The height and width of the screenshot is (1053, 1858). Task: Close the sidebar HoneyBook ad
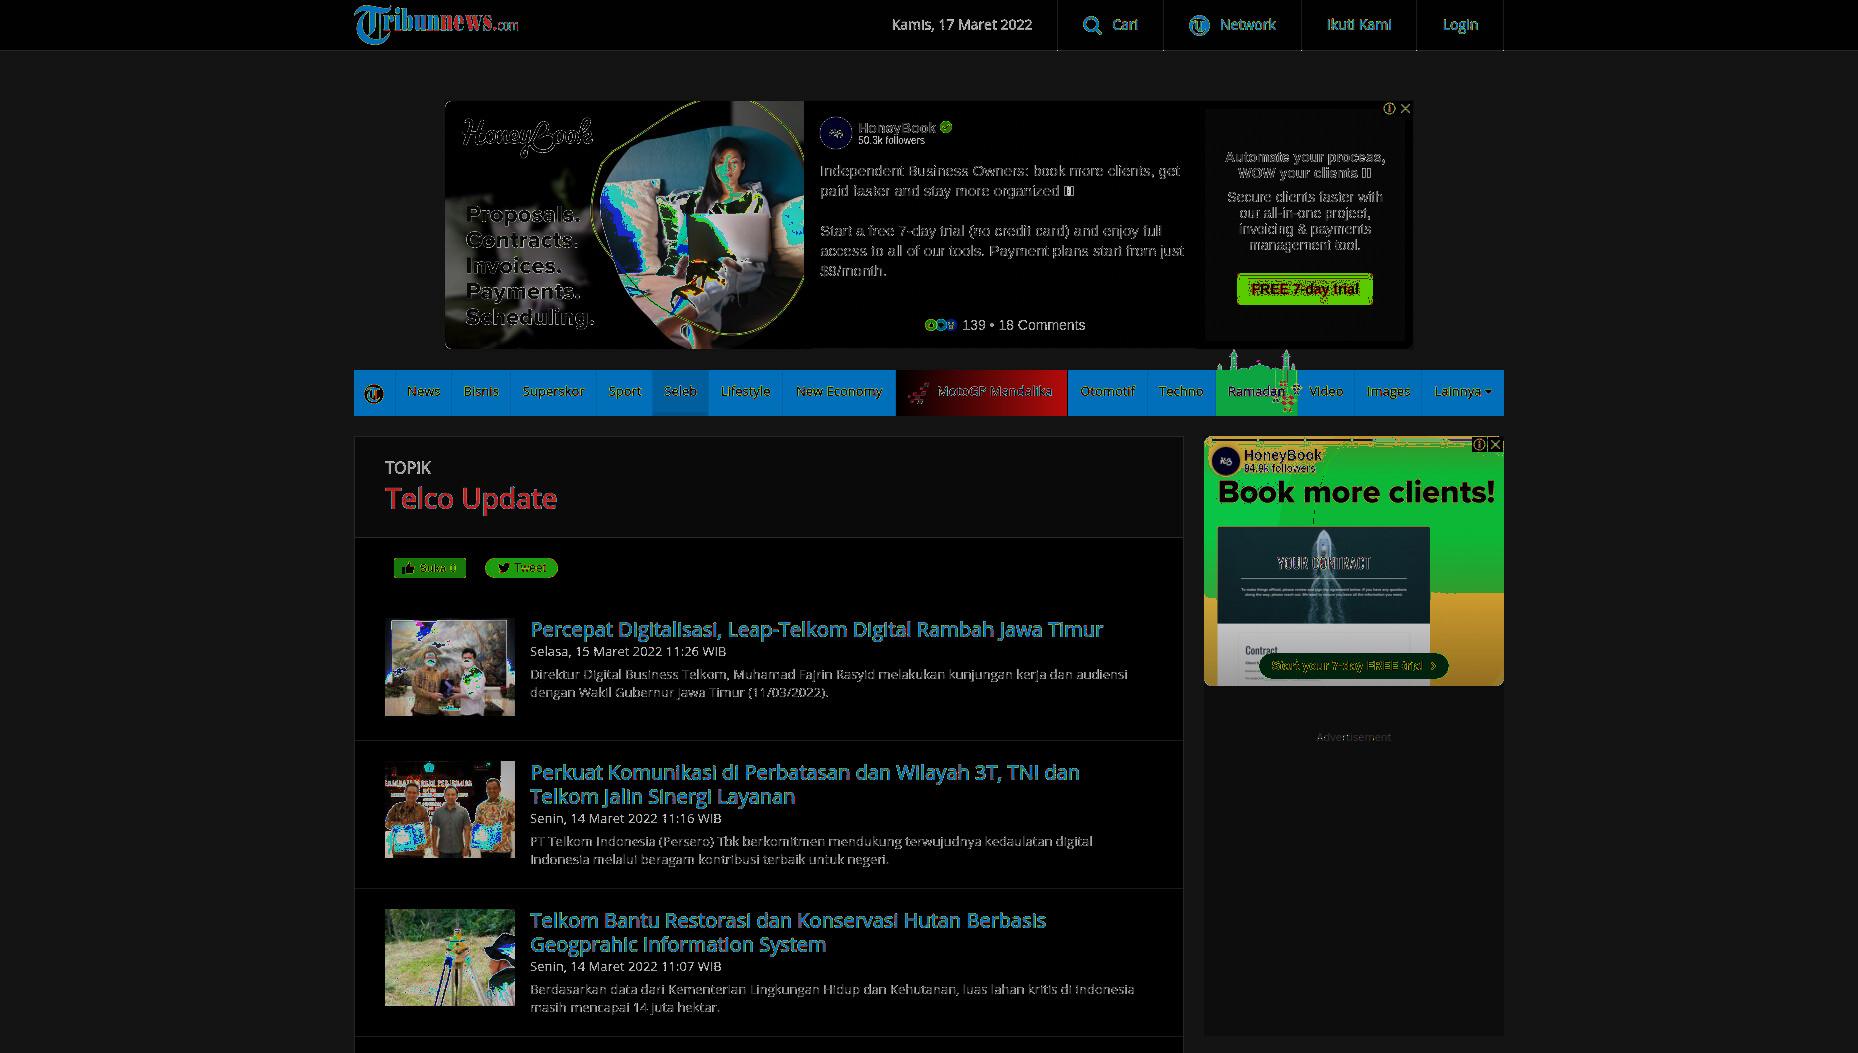pos(1495,444)
